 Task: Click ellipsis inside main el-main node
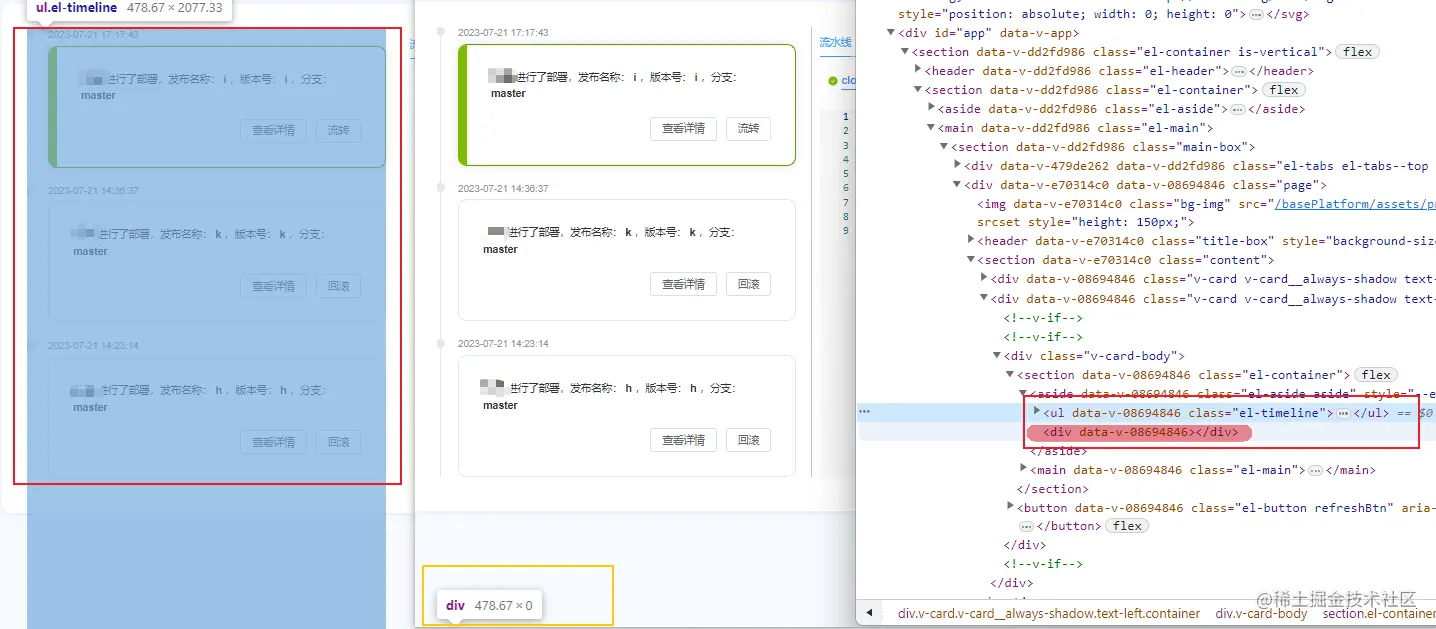(x=1315, y=470)
